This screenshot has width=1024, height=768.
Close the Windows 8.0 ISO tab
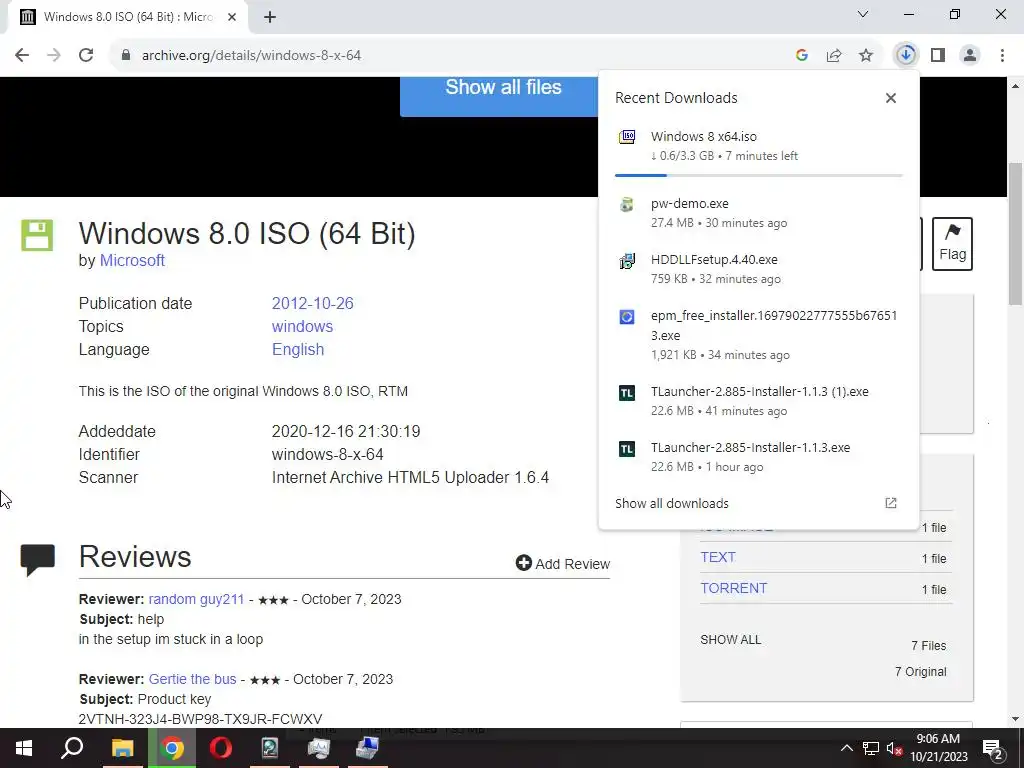click(x=232, y=17)
